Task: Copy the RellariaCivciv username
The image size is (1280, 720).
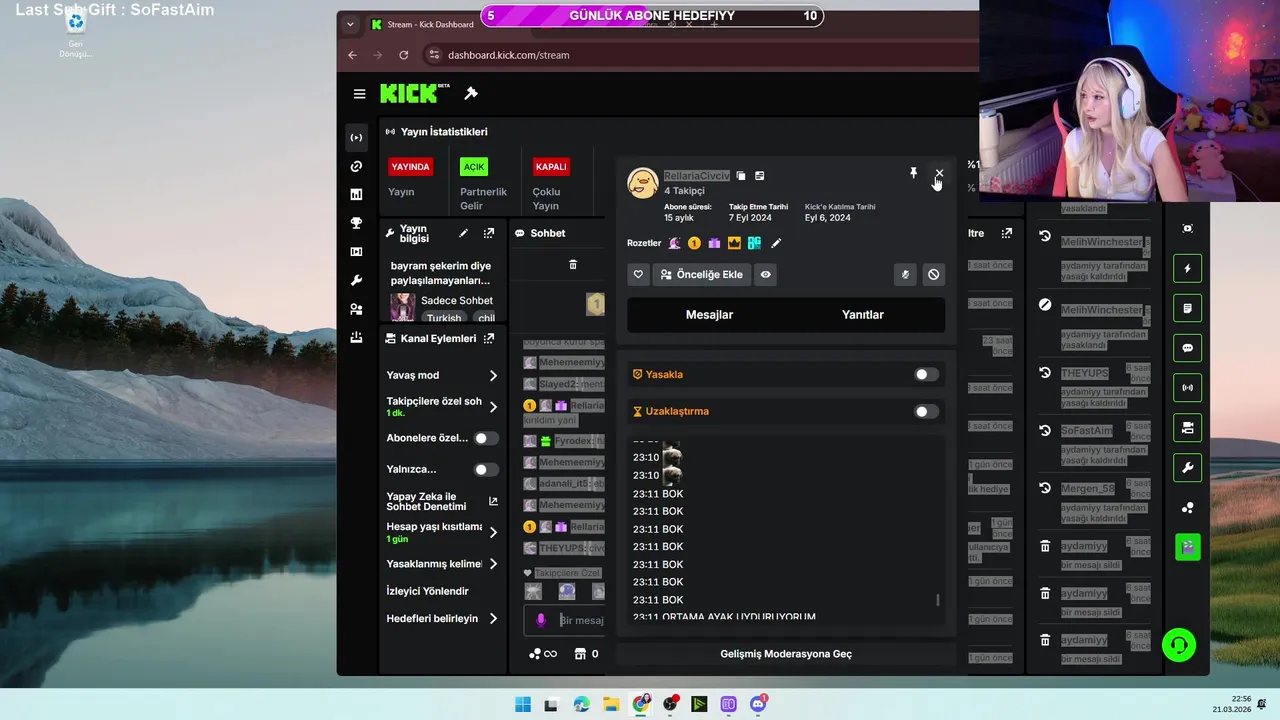Action: click(741, 176)
